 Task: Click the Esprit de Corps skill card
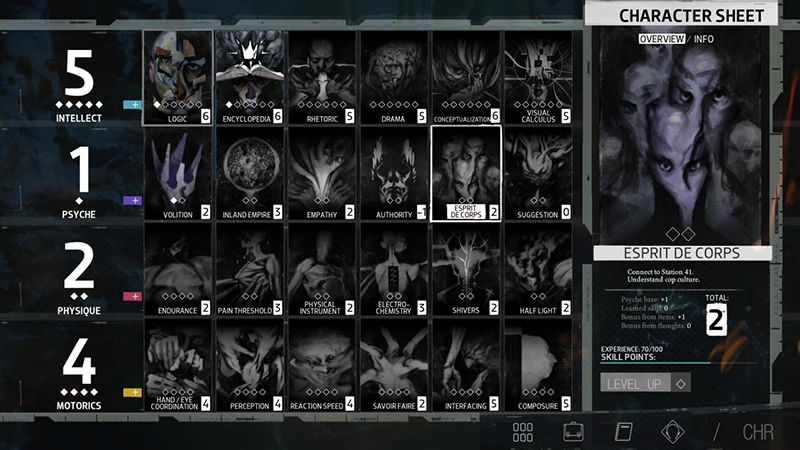pyautogui.click(x=466, y=174)
